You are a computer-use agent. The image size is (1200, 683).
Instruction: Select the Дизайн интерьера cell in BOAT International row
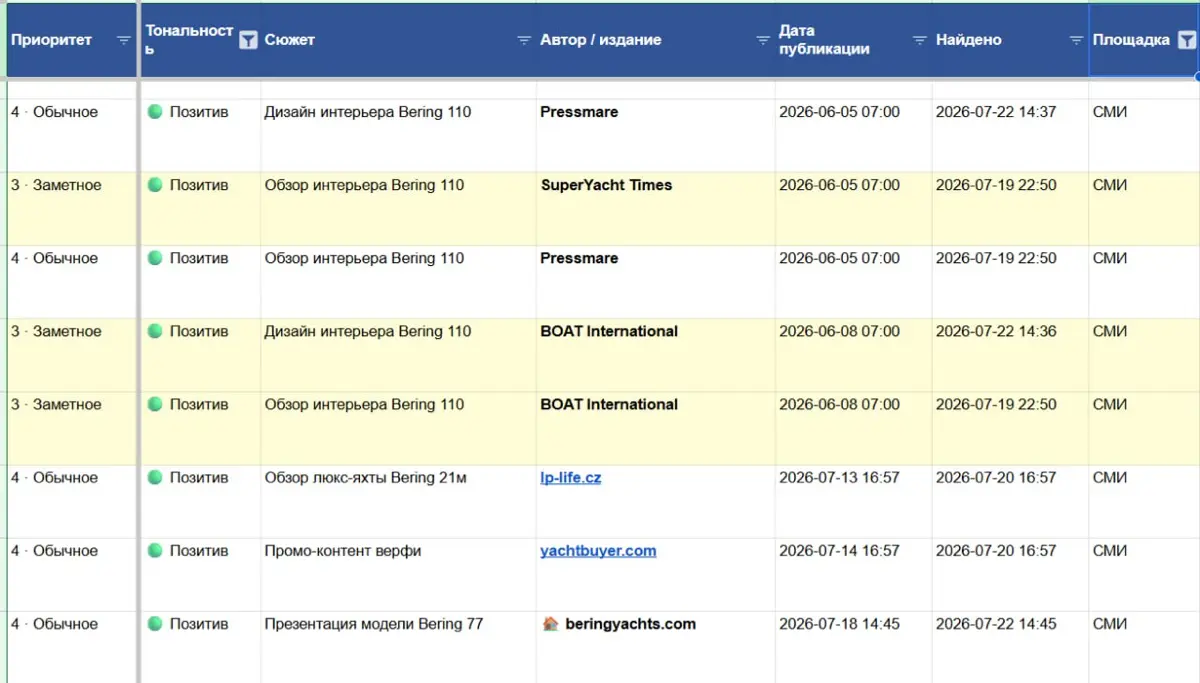[398, 355]
